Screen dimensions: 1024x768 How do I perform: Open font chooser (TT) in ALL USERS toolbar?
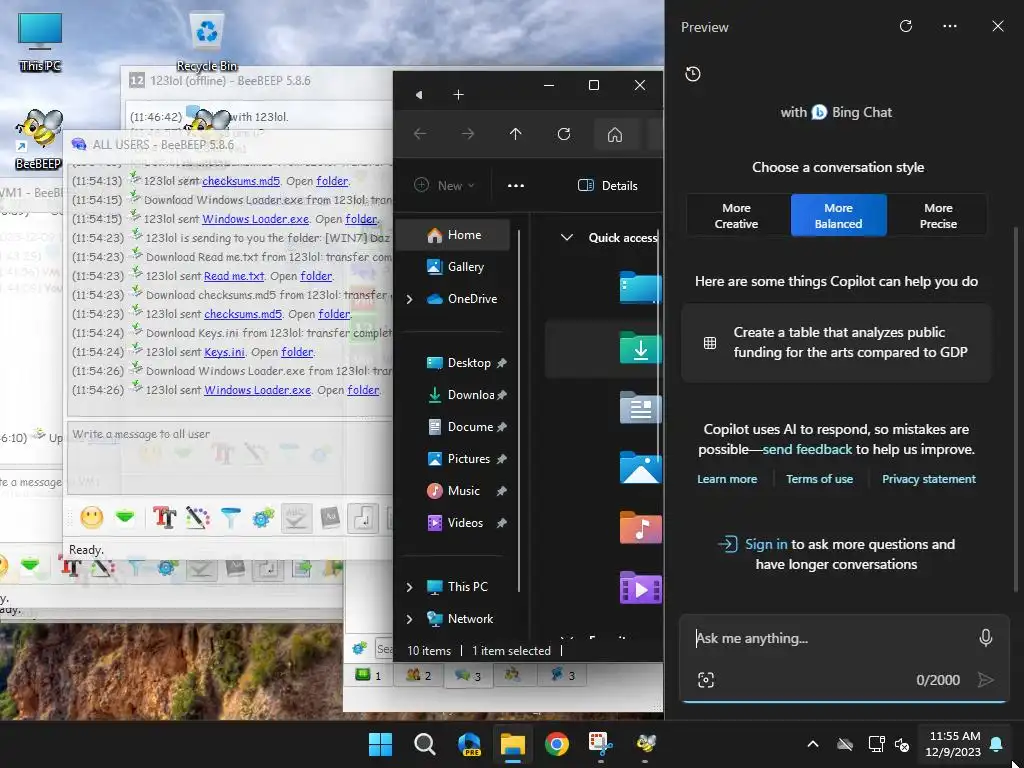165,519
